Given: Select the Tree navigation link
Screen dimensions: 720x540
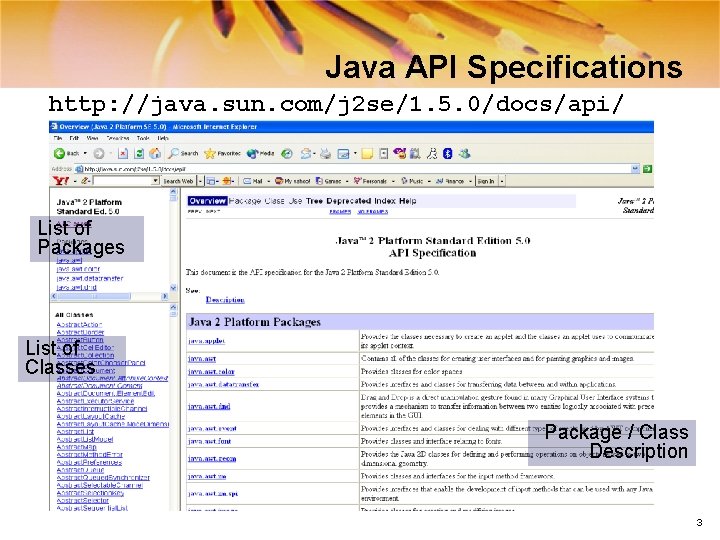Looking at the screenshot, I should (x=314, y=201).
